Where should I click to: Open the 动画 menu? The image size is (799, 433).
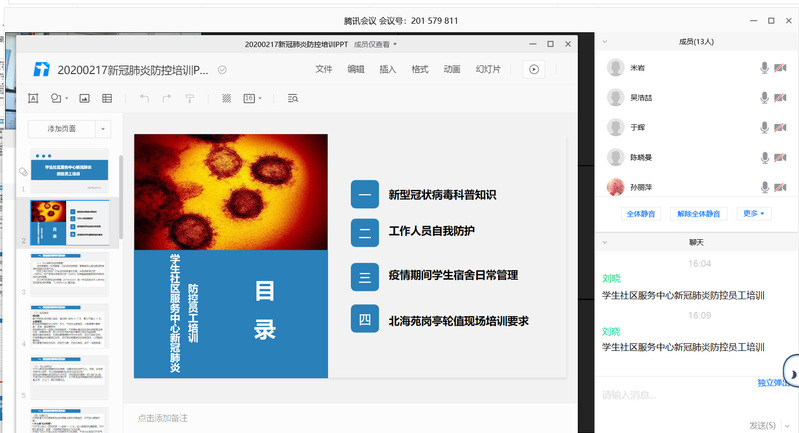pos(452,69)
